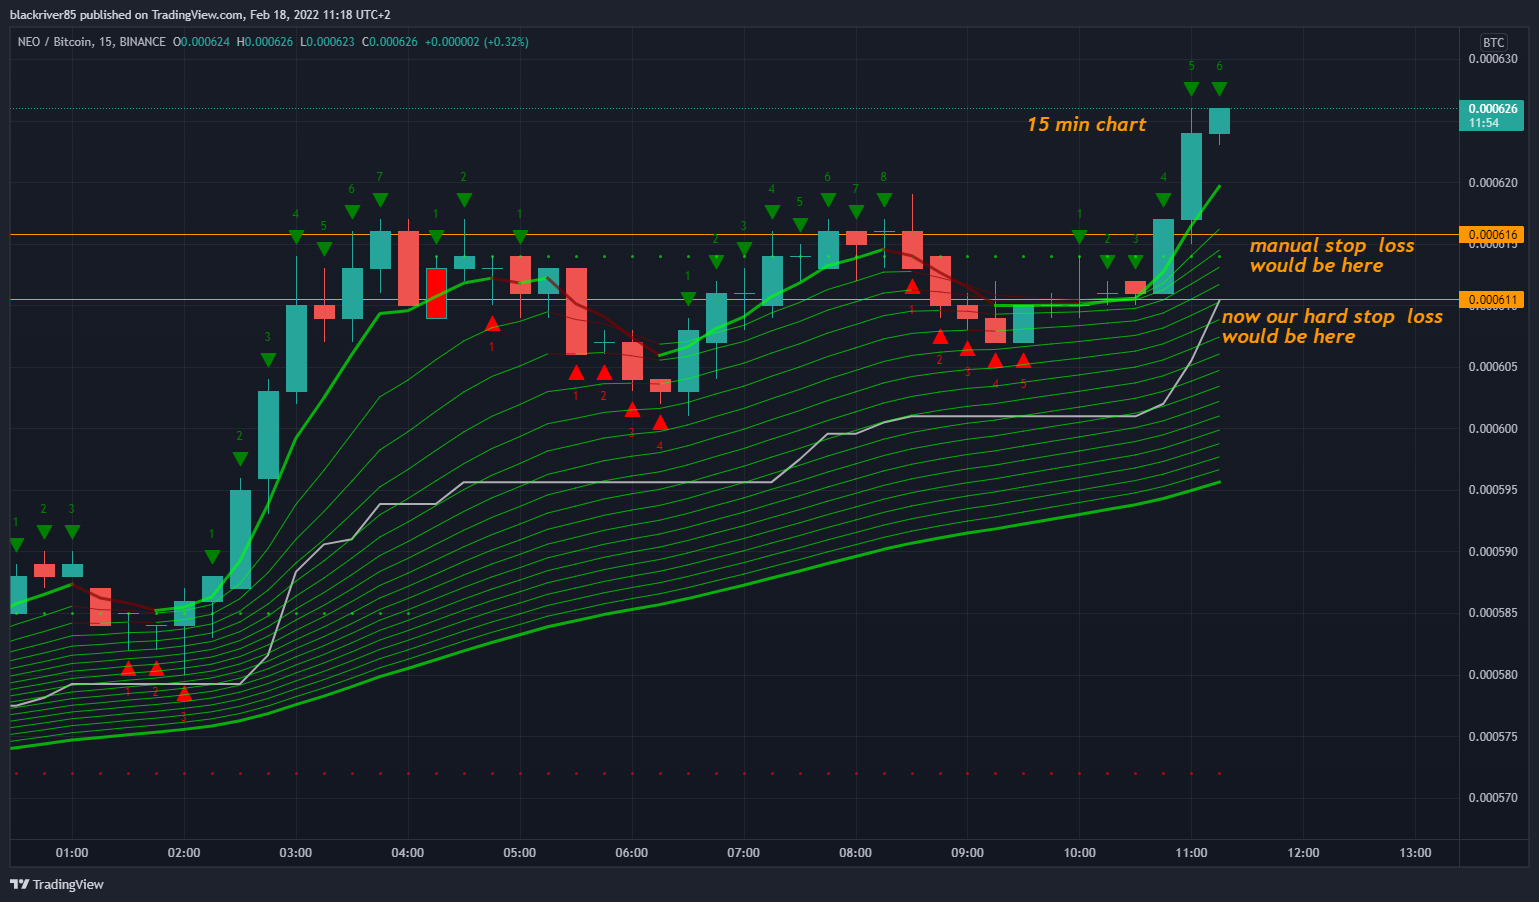
Task: Click the 11:54 candle countdown timer
Action: point(1484,123)
